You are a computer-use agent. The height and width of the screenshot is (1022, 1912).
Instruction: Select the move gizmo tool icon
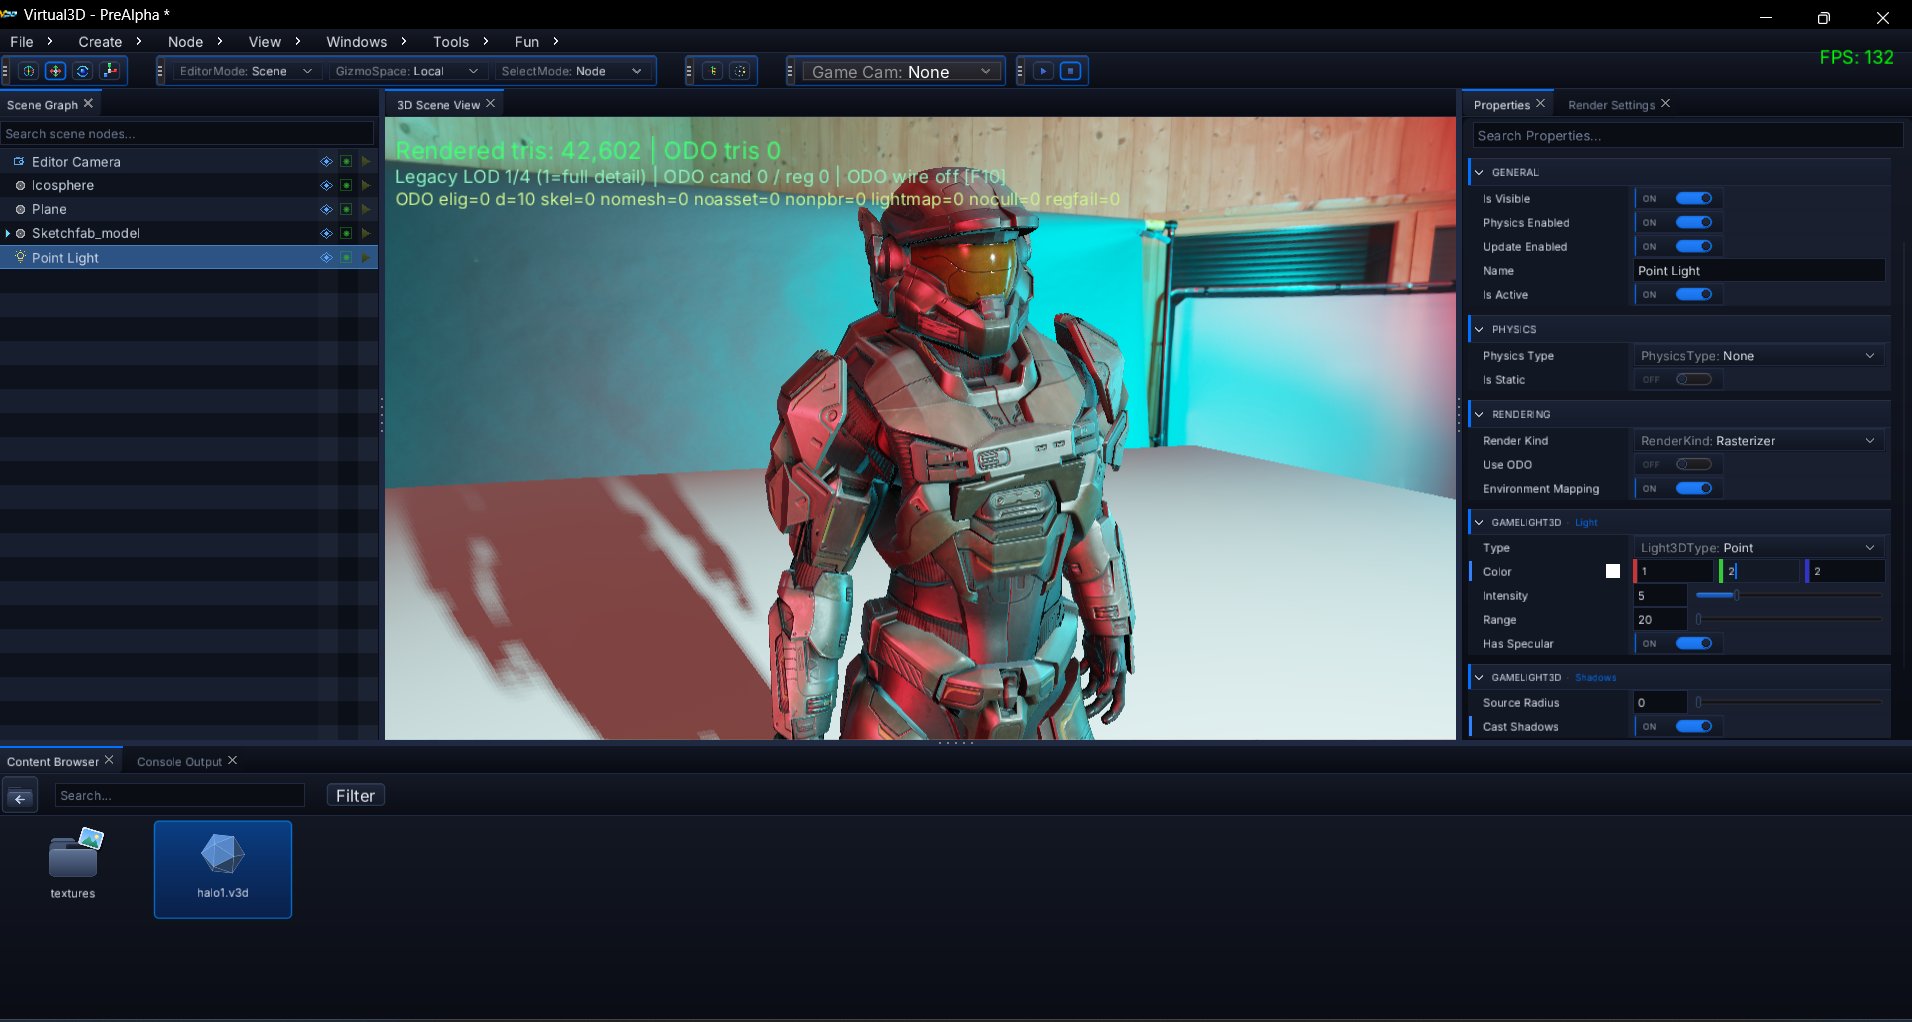click(56, 71)
